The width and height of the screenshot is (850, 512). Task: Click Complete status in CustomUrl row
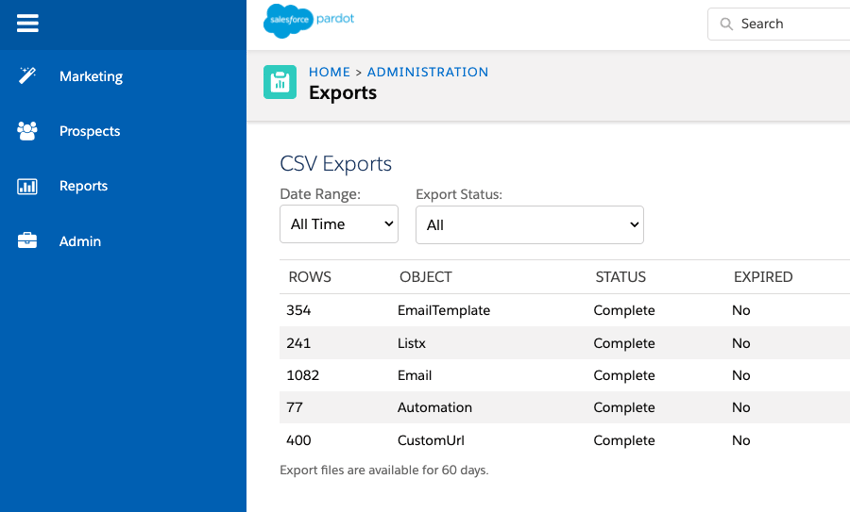click(x=624, y=441)
